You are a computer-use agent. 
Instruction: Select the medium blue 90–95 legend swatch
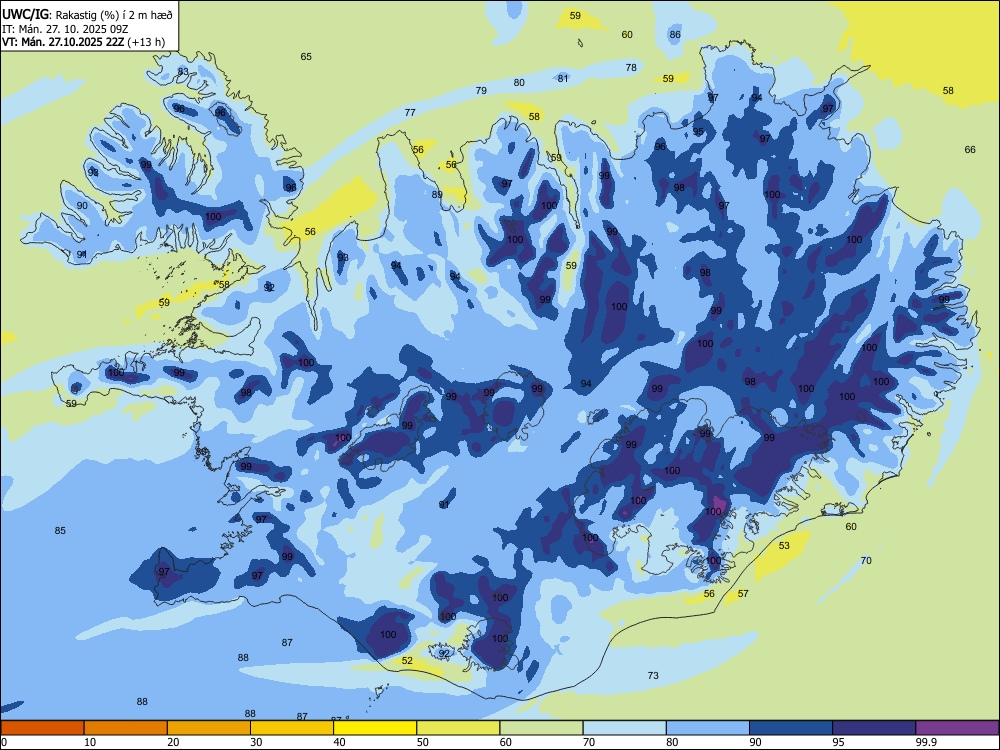pyautogui.click(x=791, y=728)
